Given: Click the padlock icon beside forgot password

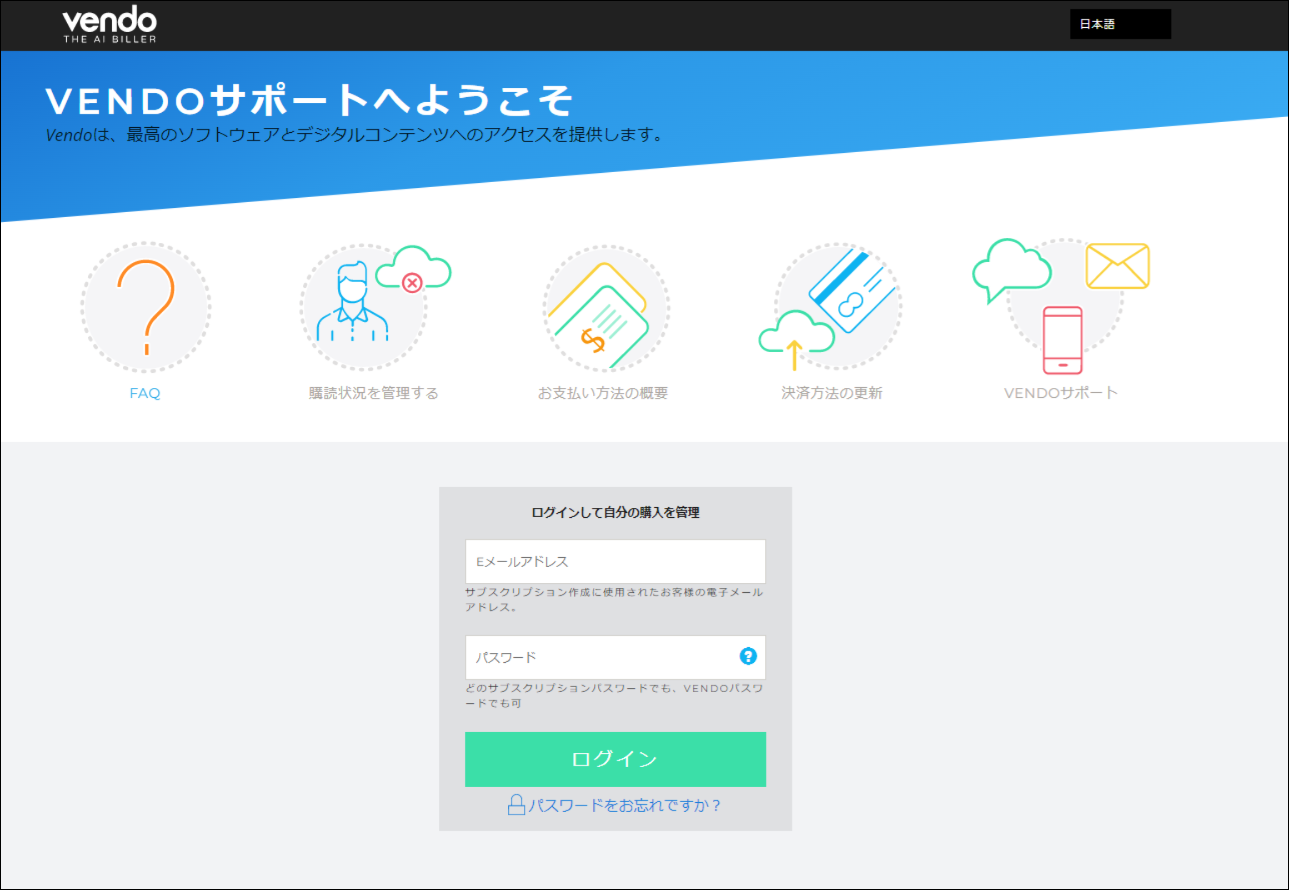Looking at the screenshot, I should coord(516,805).
